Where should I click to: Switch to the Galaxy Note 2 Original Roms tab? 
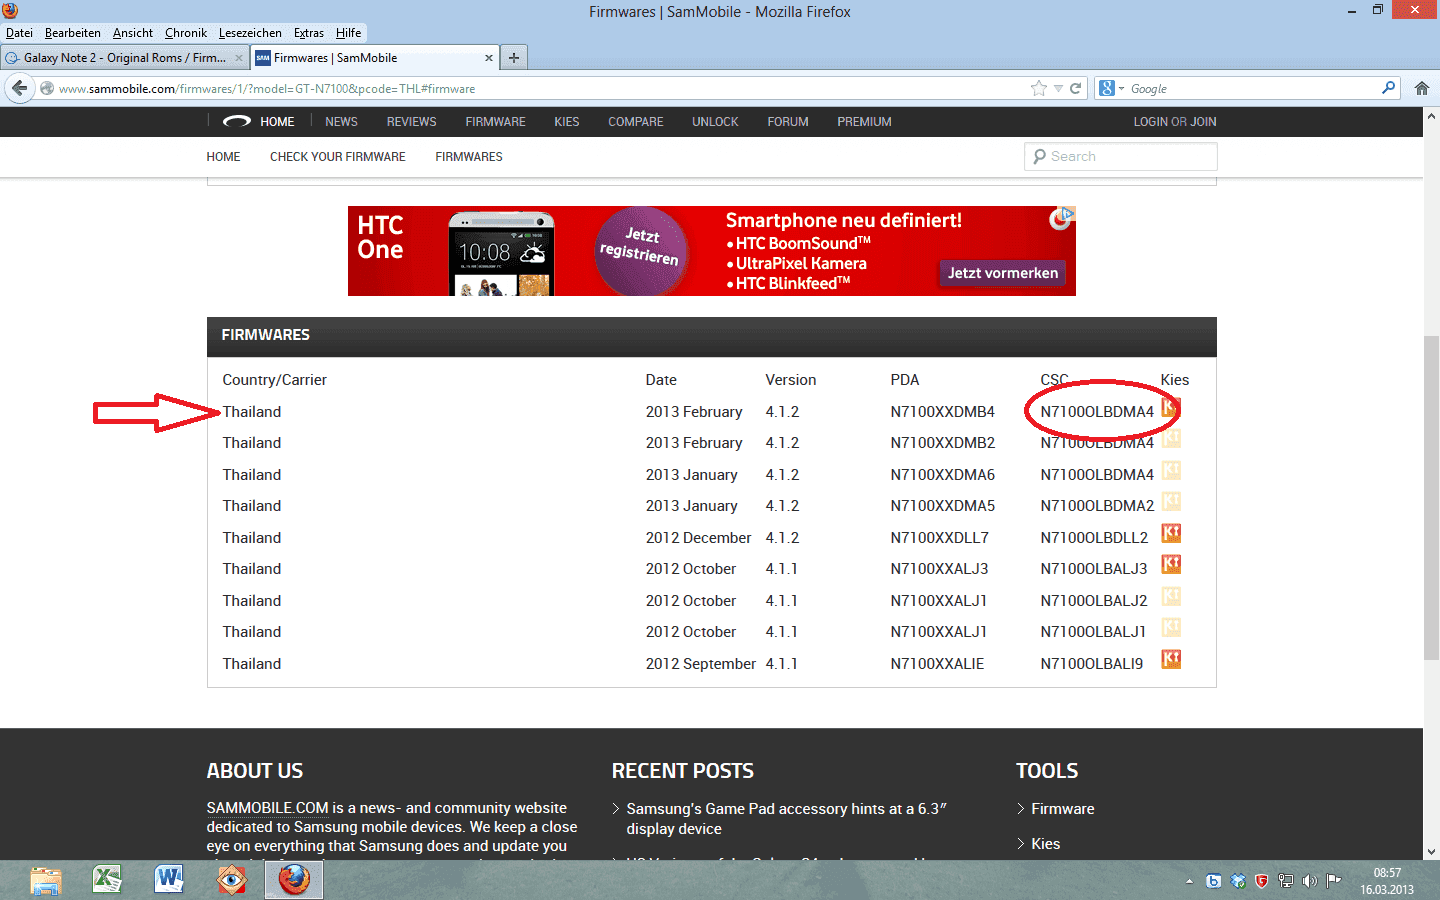(x=124, y=58)
